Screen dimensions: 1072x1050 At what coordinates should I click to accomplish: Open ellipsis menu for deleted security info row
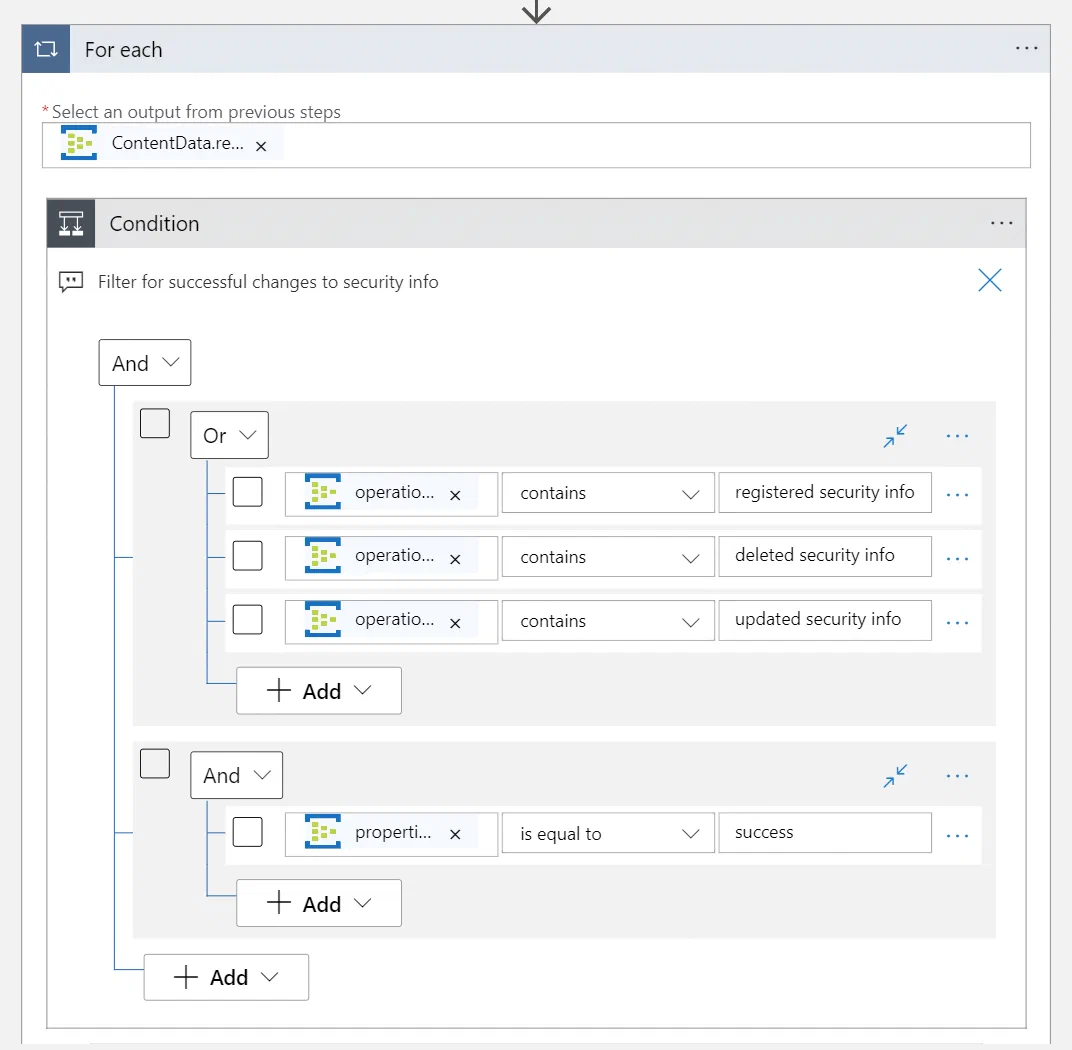[957, 559]
